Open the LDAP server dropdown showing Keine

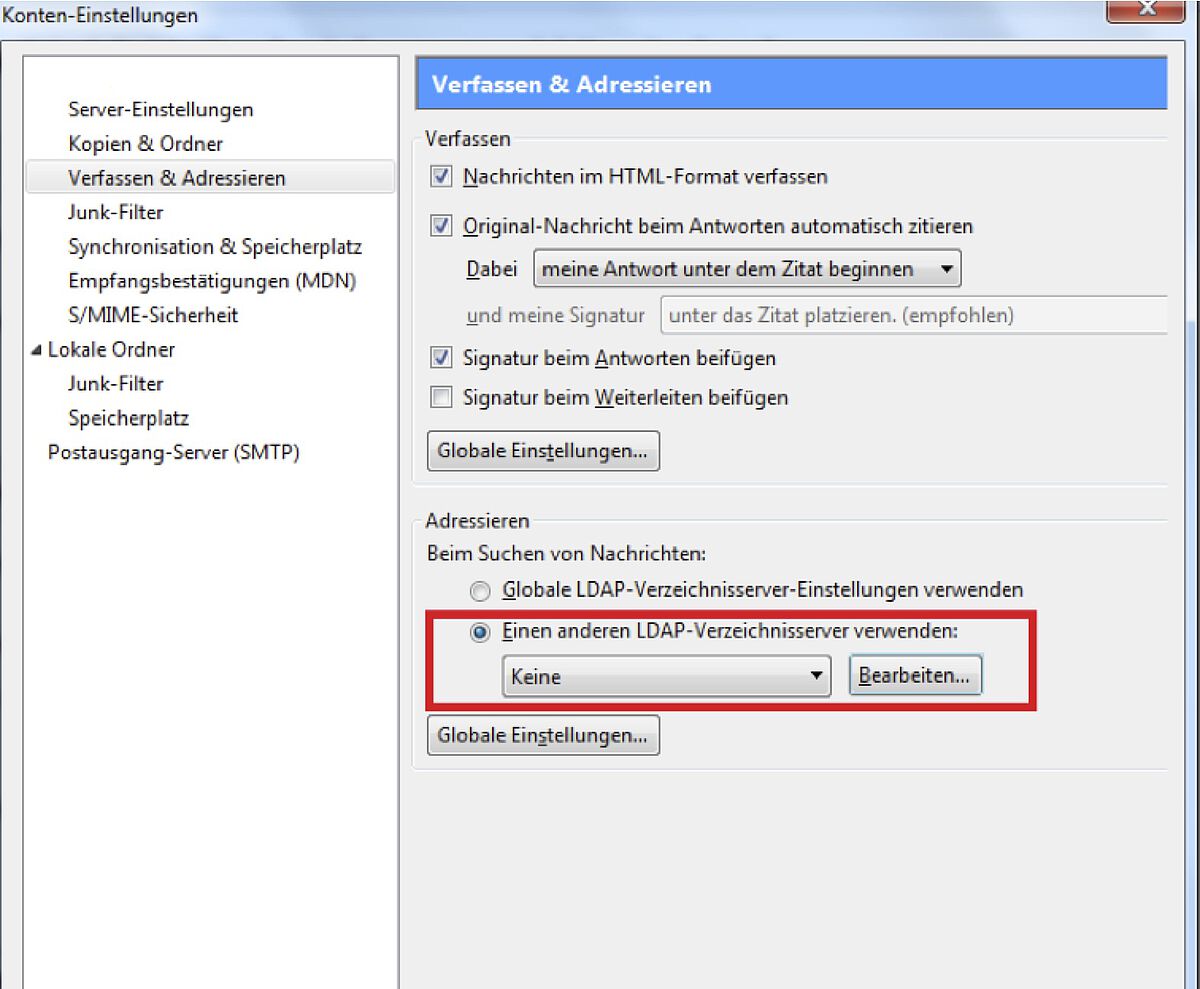click(x=666, y=677)
